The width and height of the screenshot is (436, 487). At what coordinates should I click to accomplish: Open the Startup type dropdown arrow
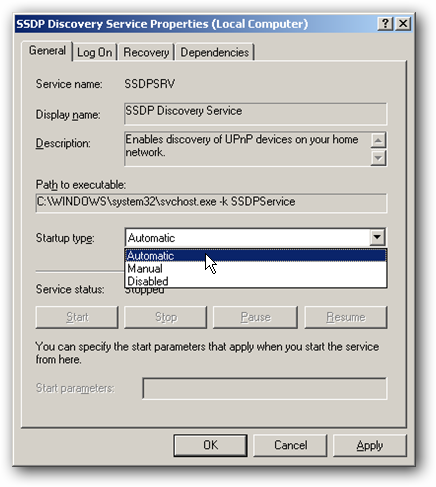pyautogui.click(x=377, y=237)
